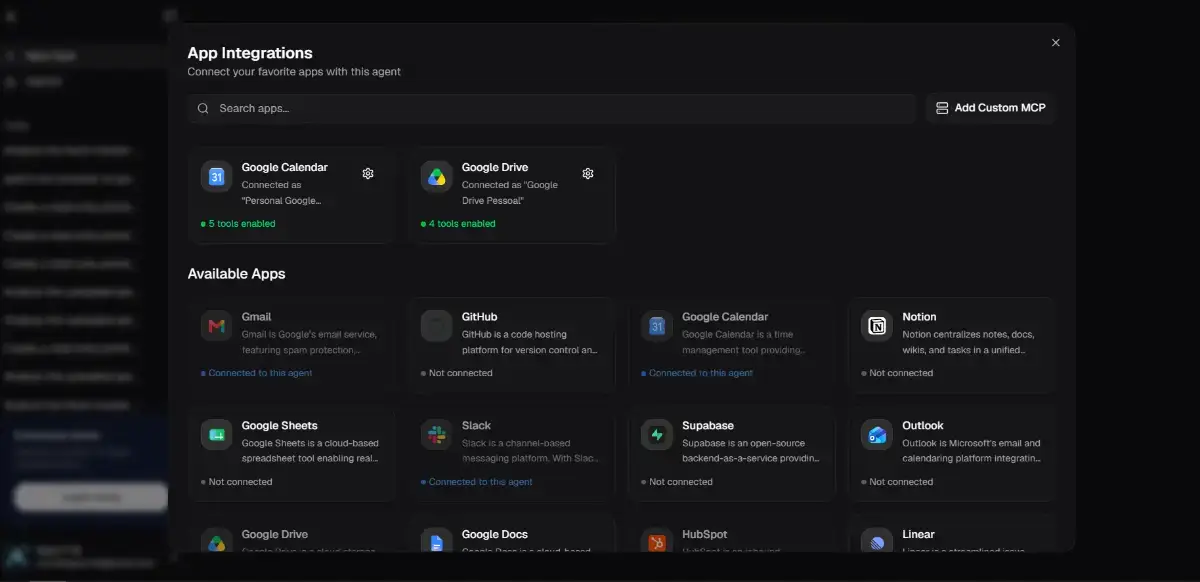Click the connected Google Calendar app icon
This screenshot has height=582, width=1200.
point(217,177)
